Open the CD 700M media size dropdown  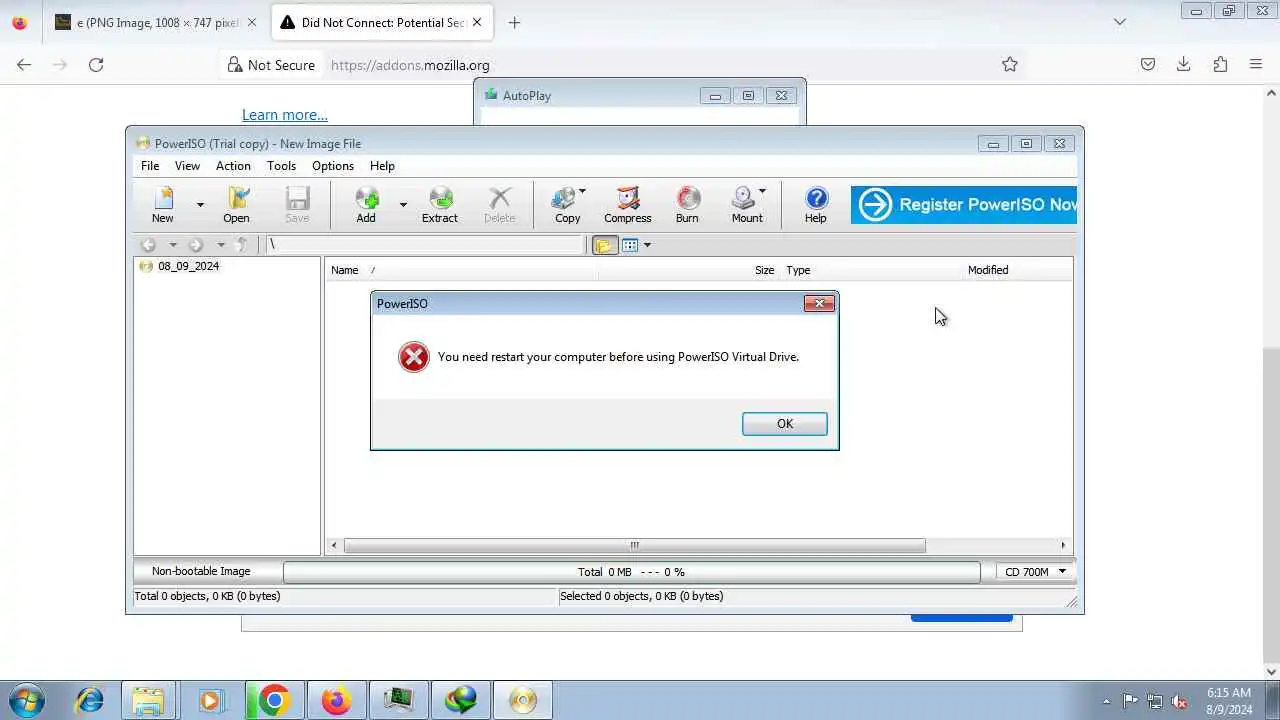coord(1035,572)
